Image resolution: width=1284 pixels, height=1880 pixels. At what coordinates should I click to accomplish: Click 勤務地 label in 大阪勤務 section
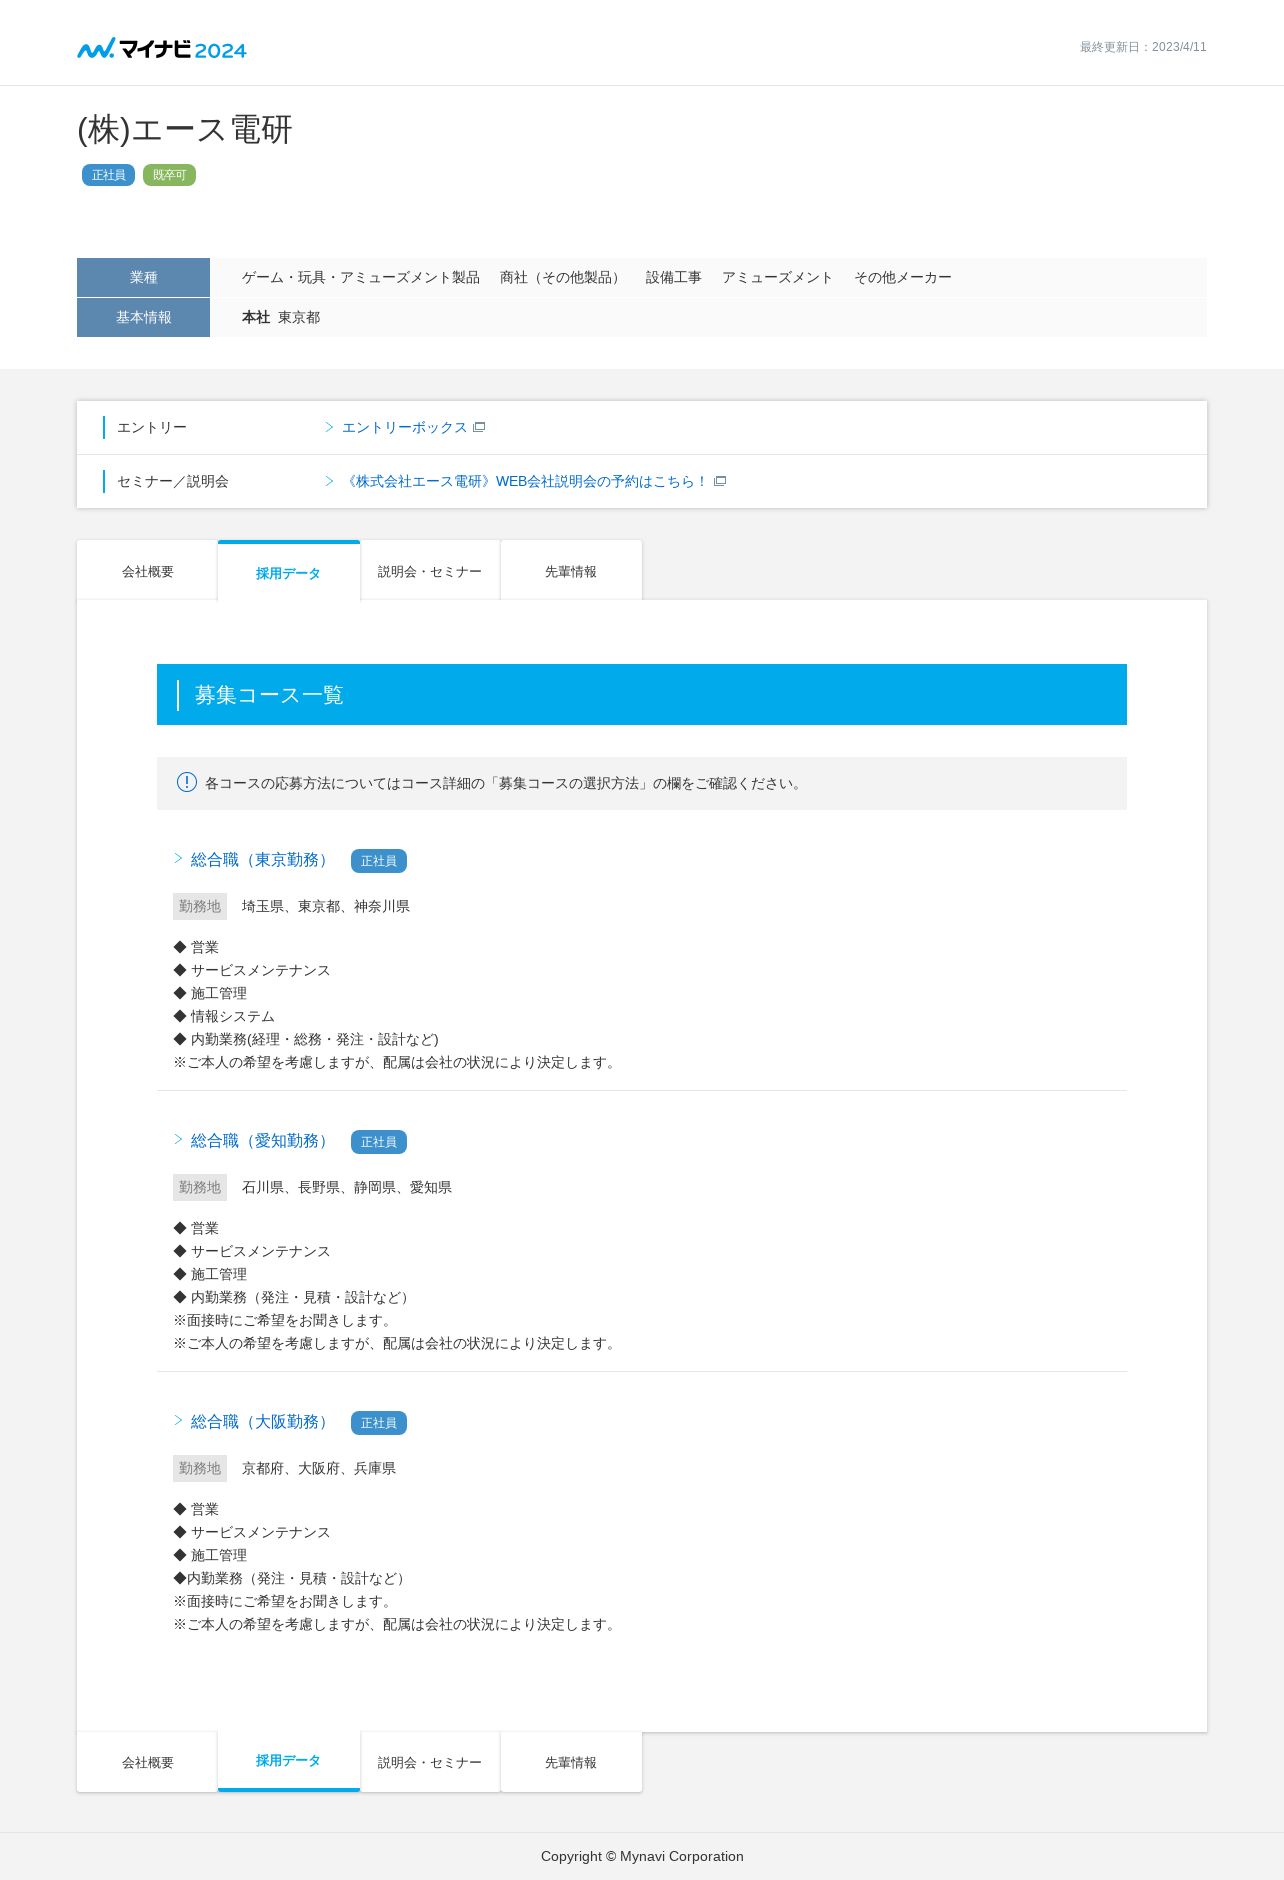[x=200, y=1468]
